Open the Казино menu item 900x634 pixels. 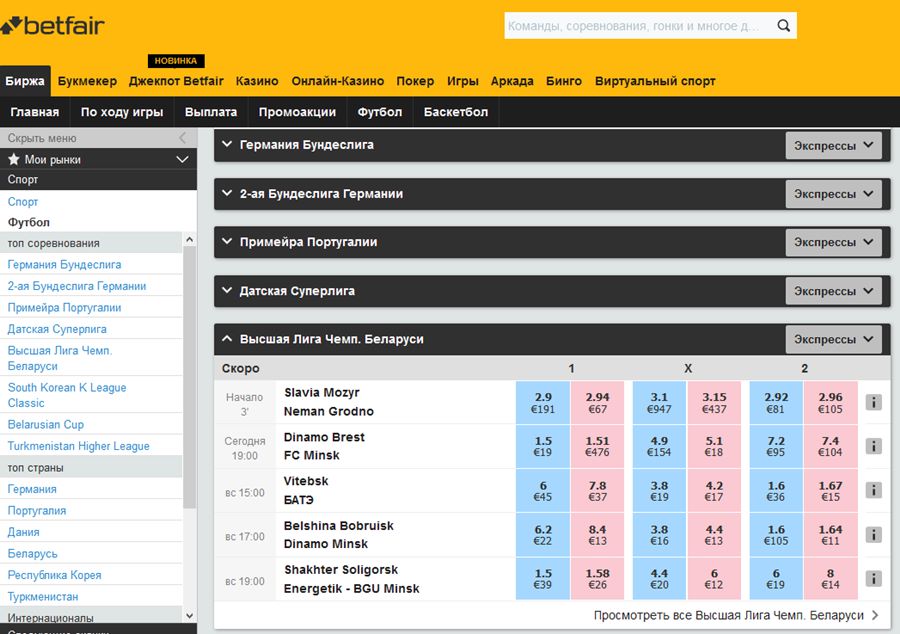point(257,81)
